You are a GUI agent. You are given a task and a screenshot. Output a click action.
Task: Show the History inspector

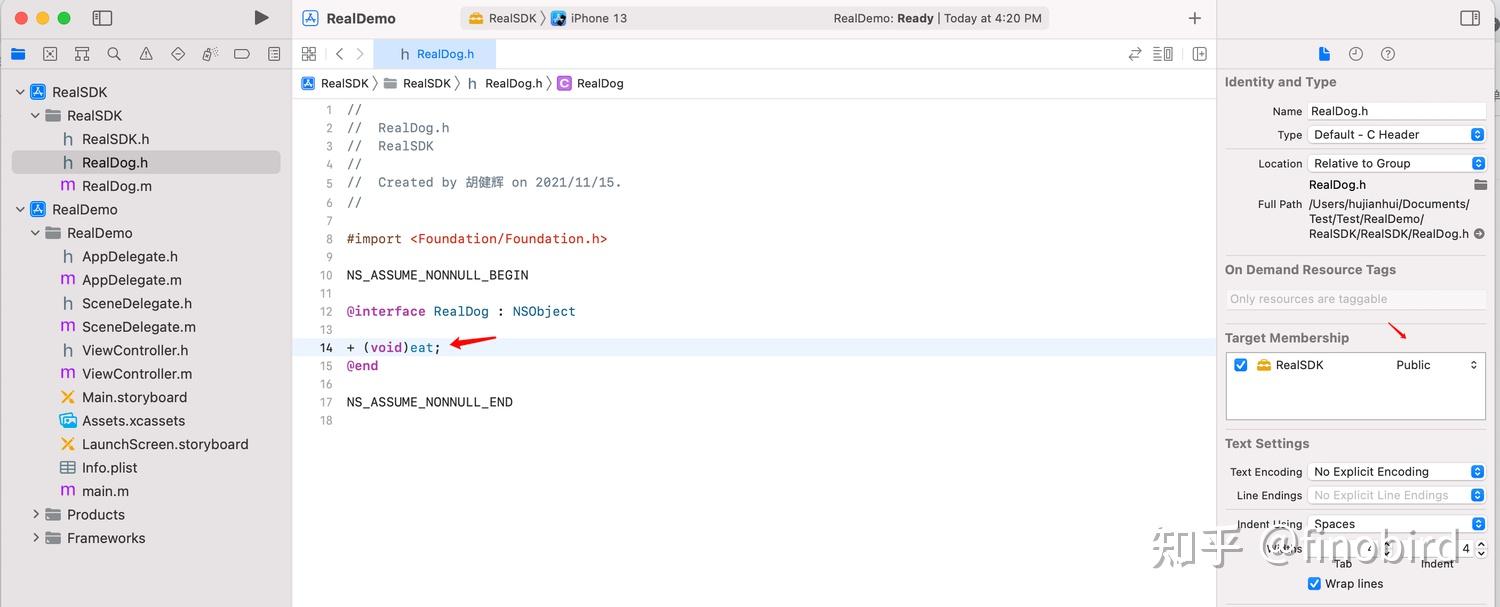1356,54
